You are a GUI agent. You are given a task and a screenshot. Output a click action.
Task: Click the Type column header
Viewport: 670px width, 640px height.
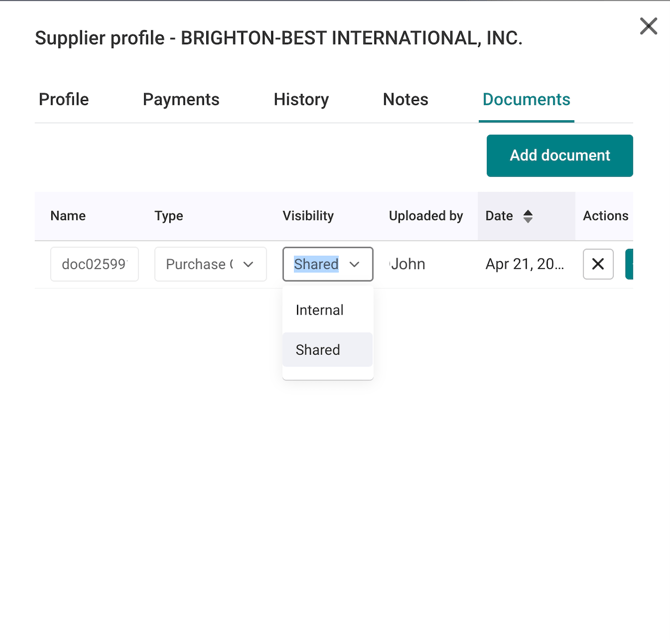tap(169, 216)
